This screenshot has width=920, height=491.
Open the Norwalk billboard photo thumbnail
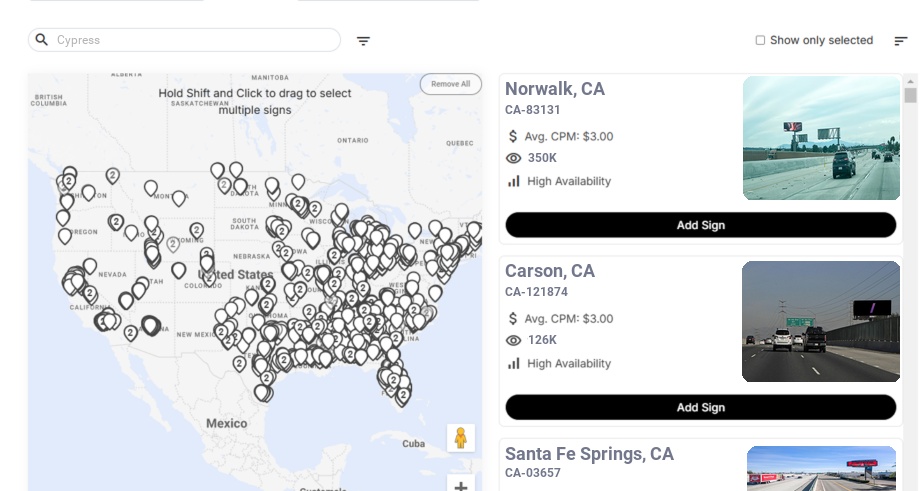[821, 138]
